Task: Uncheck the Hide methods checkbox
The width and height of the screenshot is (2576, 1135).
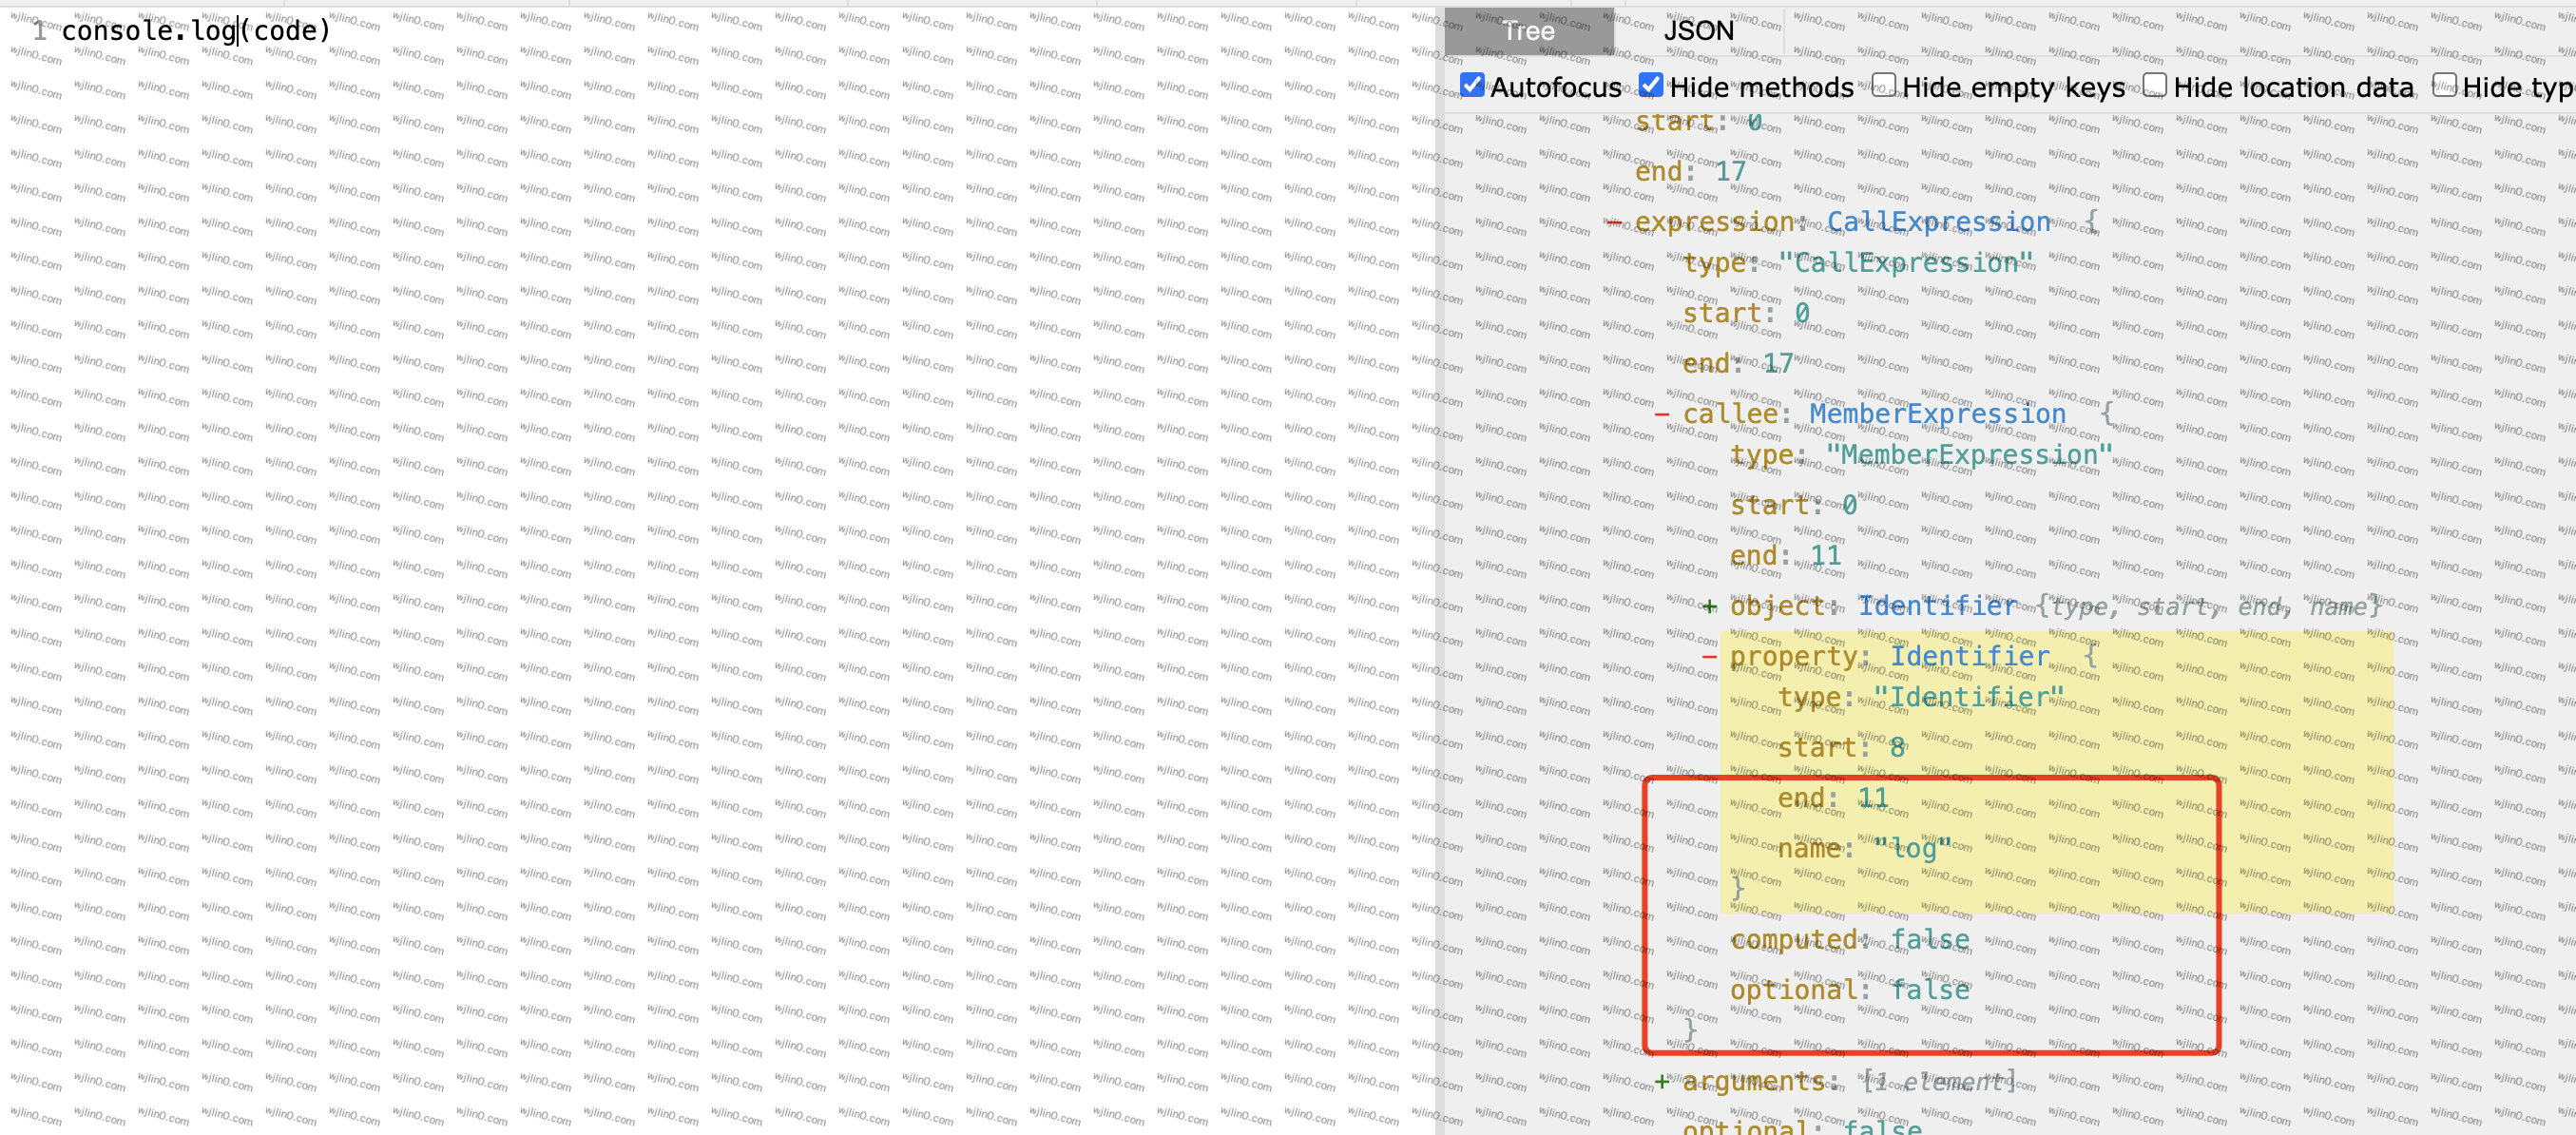Action: click(x=1651, y=86)
